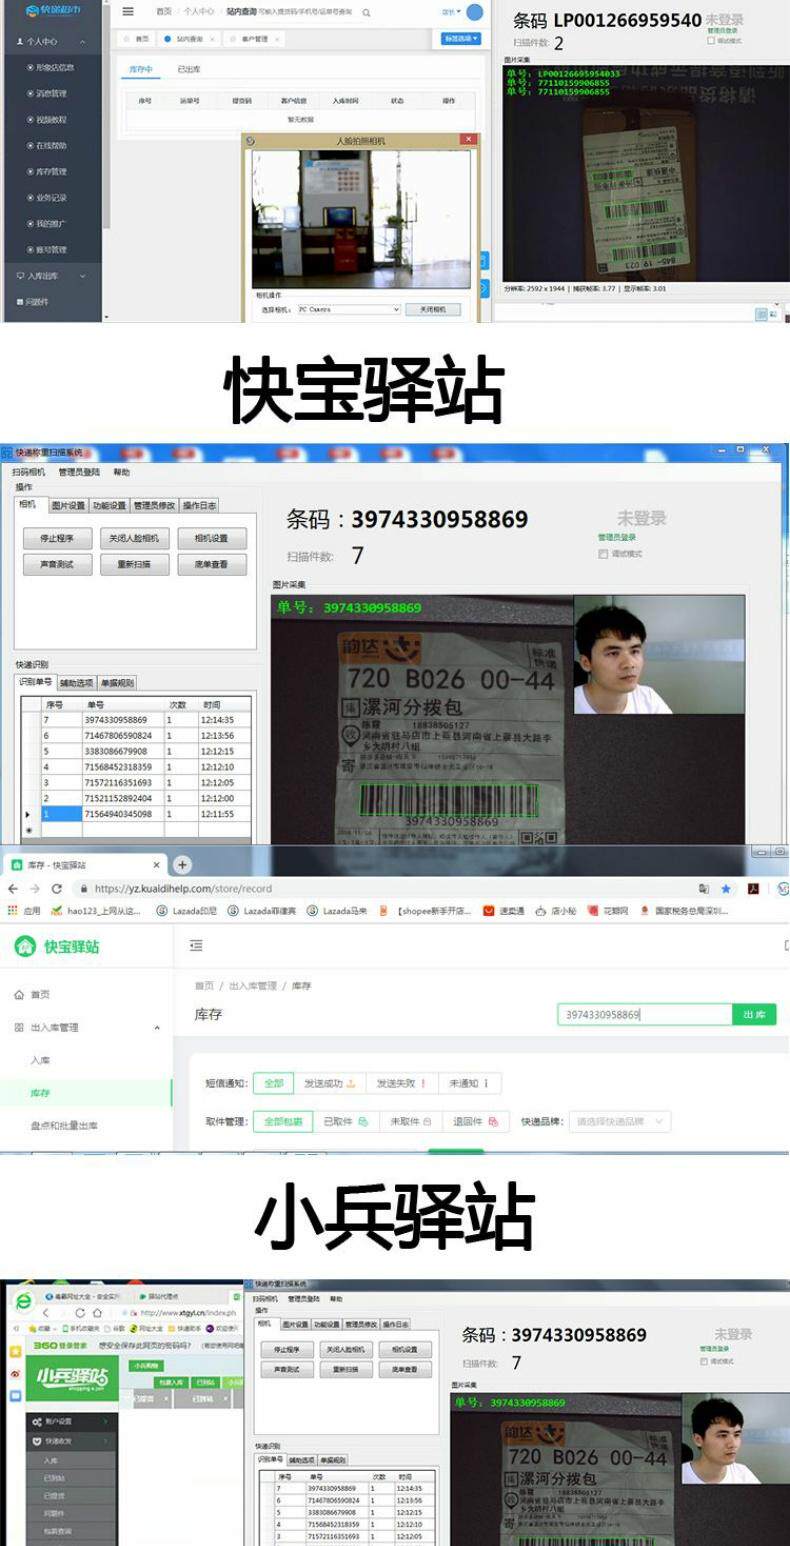Click the 3974330958869 search input field
This screenshot has width=790, height=1546.
[645, 1015]
